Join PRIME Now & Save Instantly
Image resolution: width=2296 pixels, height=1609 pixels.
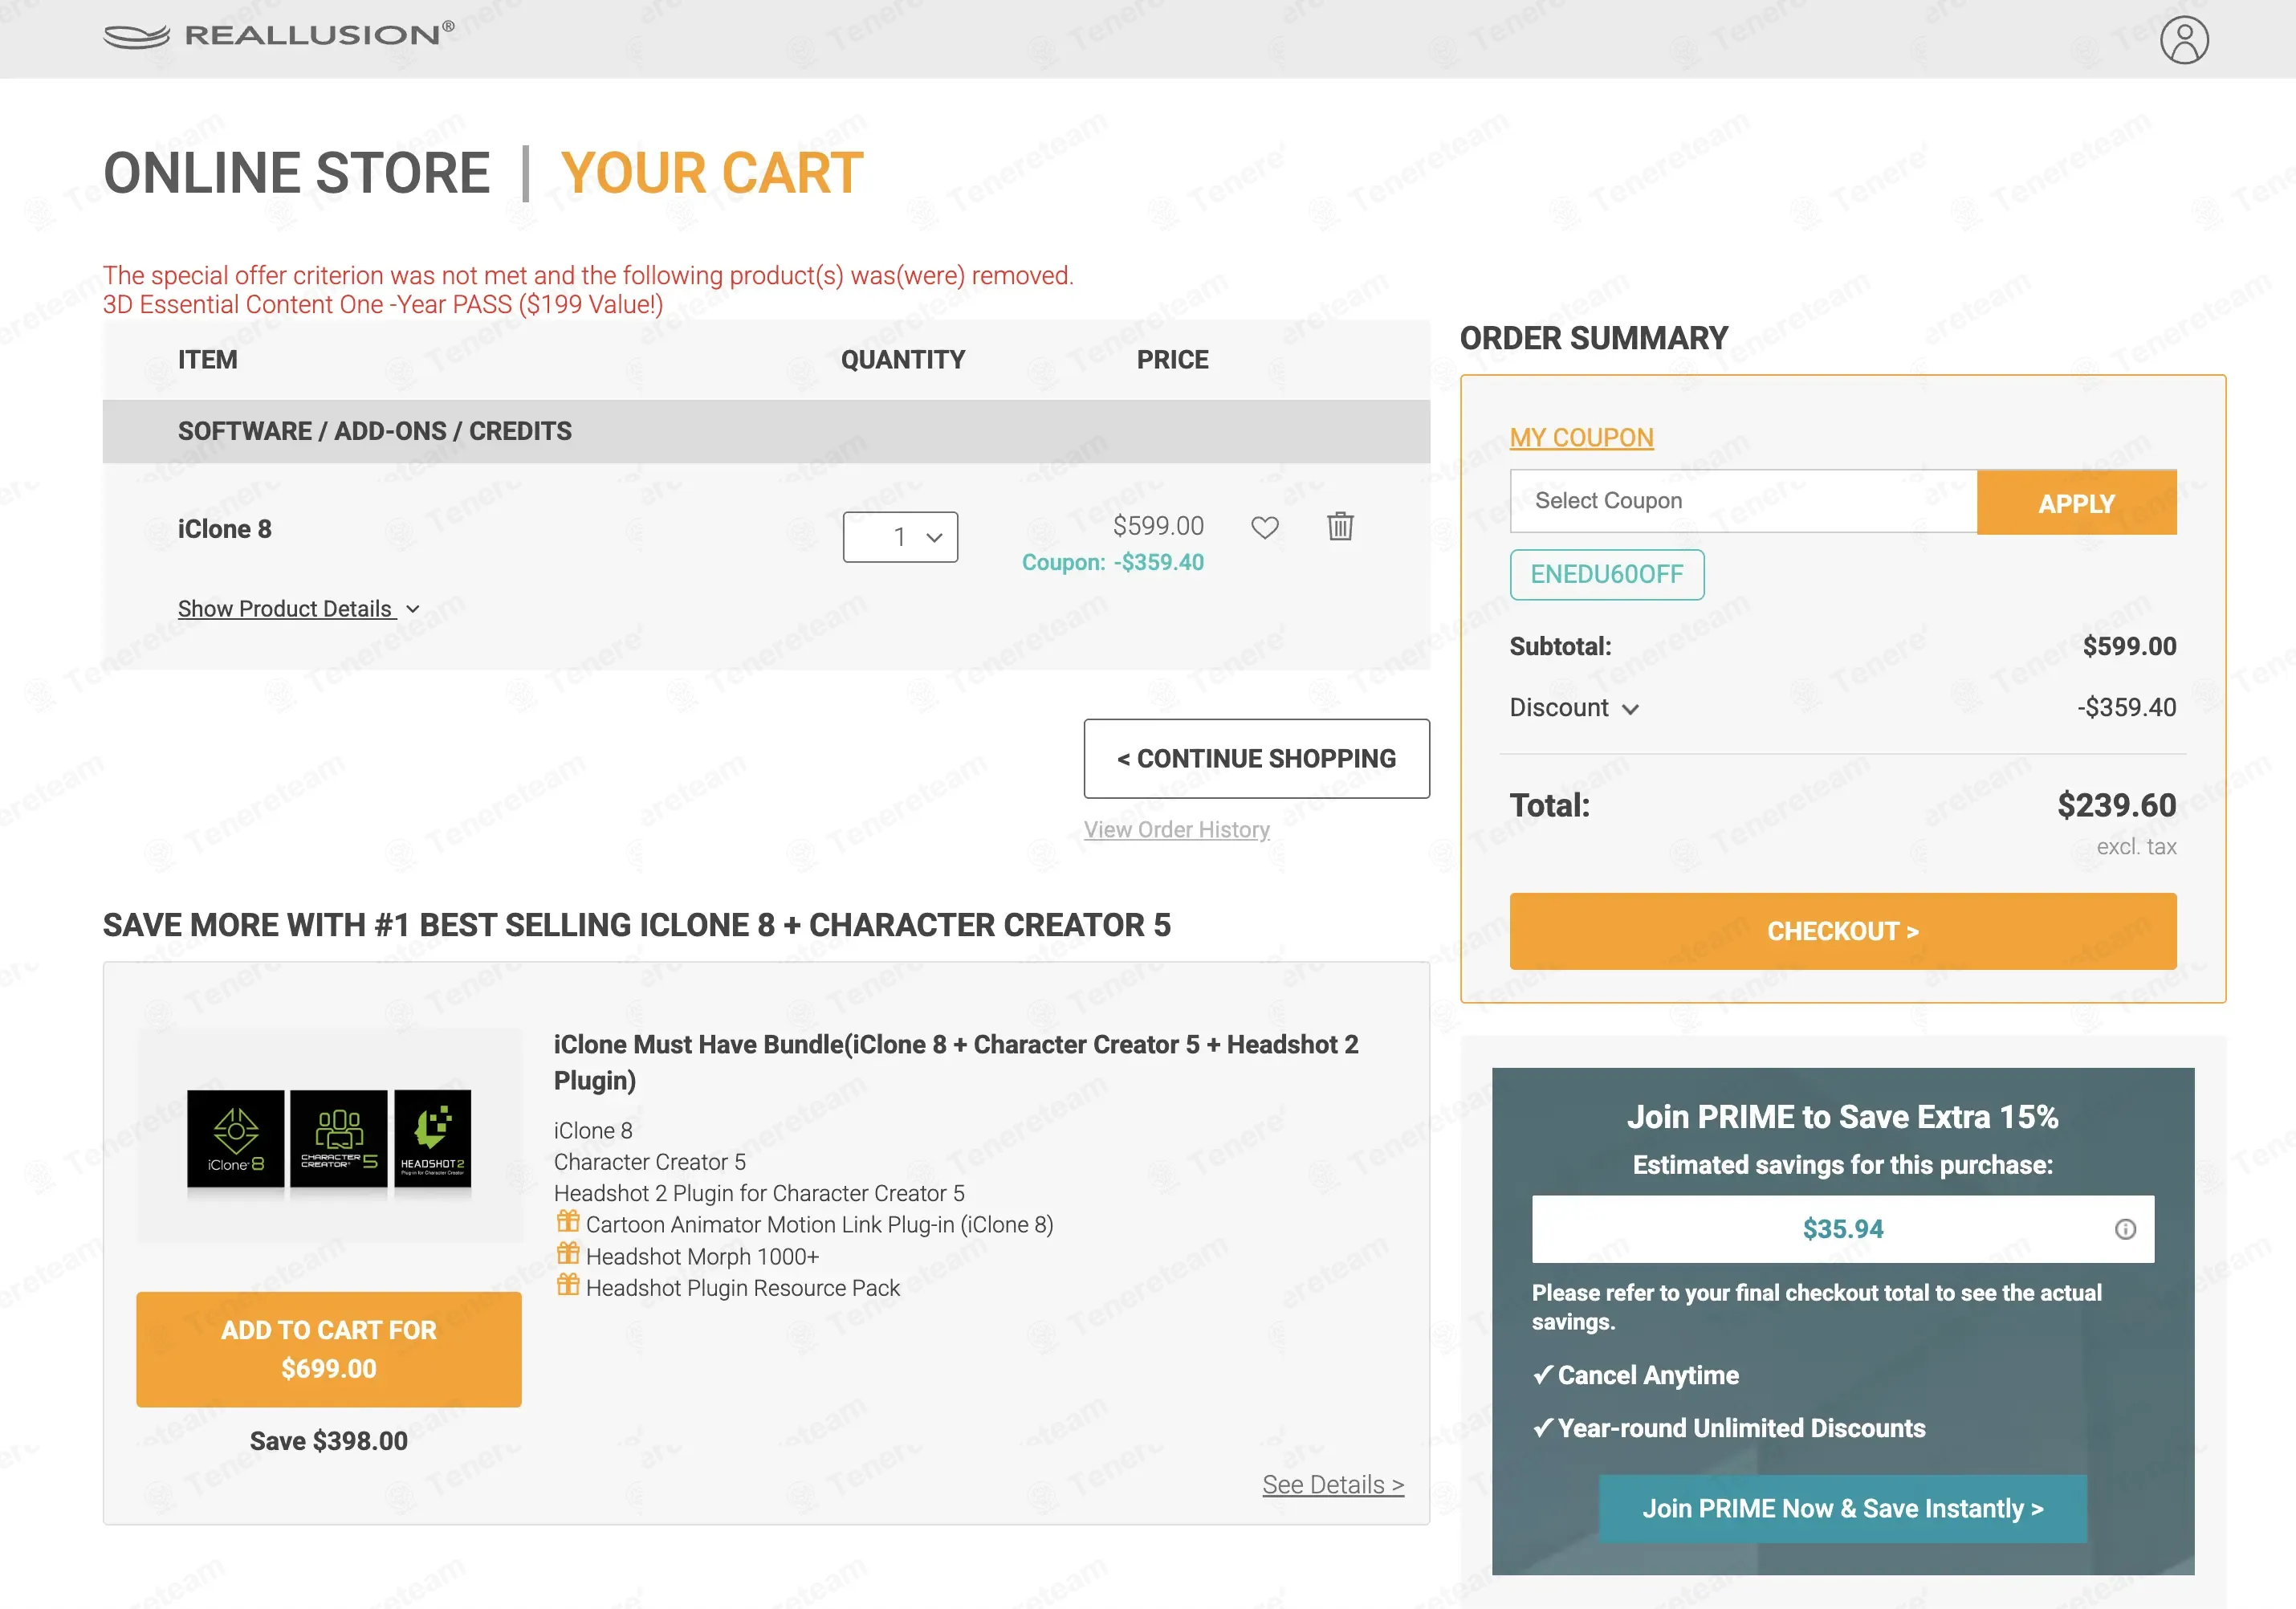click(1842, 1508)
